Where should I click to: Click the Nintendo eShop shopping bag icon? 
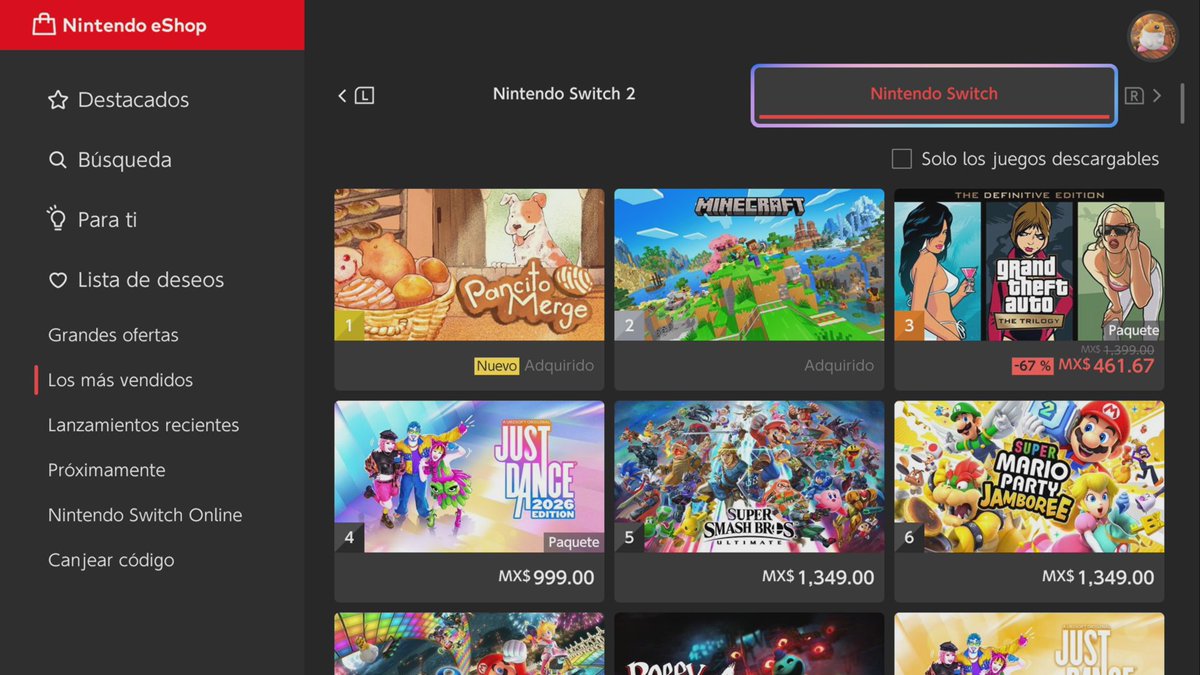pyautogui.click(x=43, y=25)
